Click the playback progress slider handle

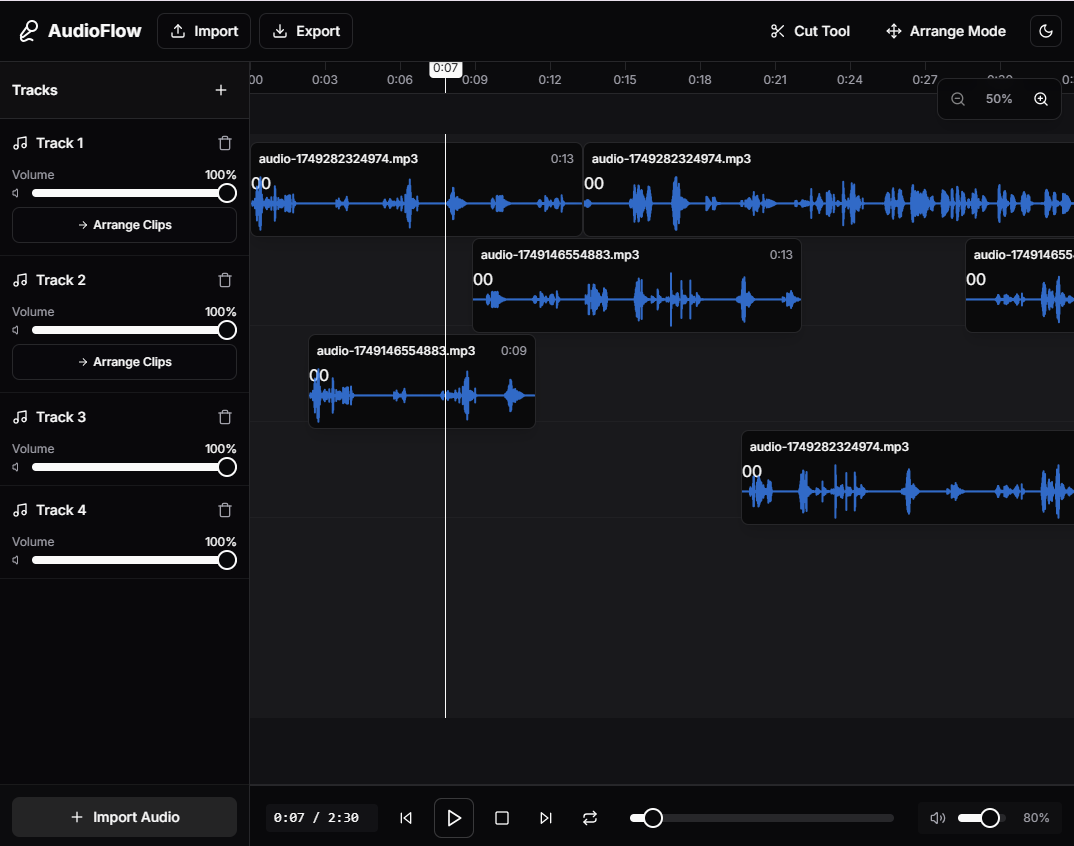[x=653, y=818]
